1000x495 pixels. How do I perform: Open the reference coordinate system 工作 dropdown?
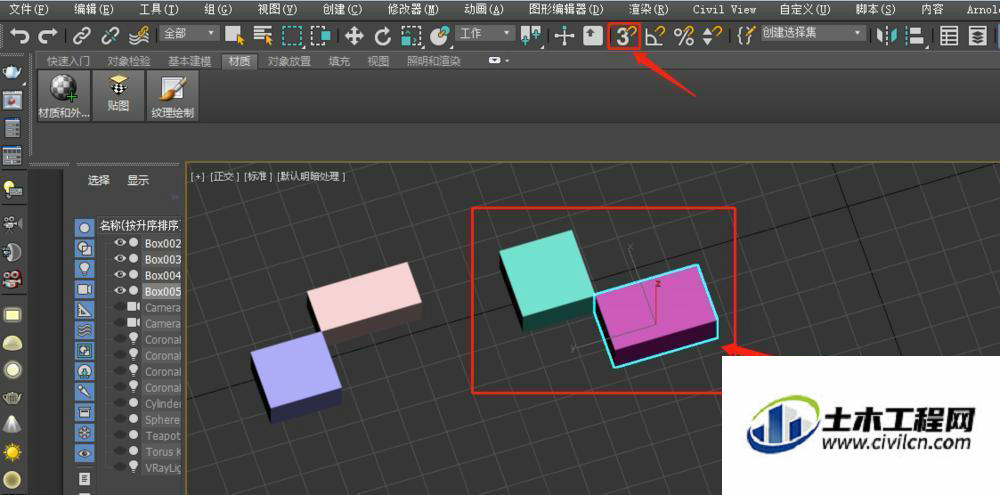click(x=485, y=33)
